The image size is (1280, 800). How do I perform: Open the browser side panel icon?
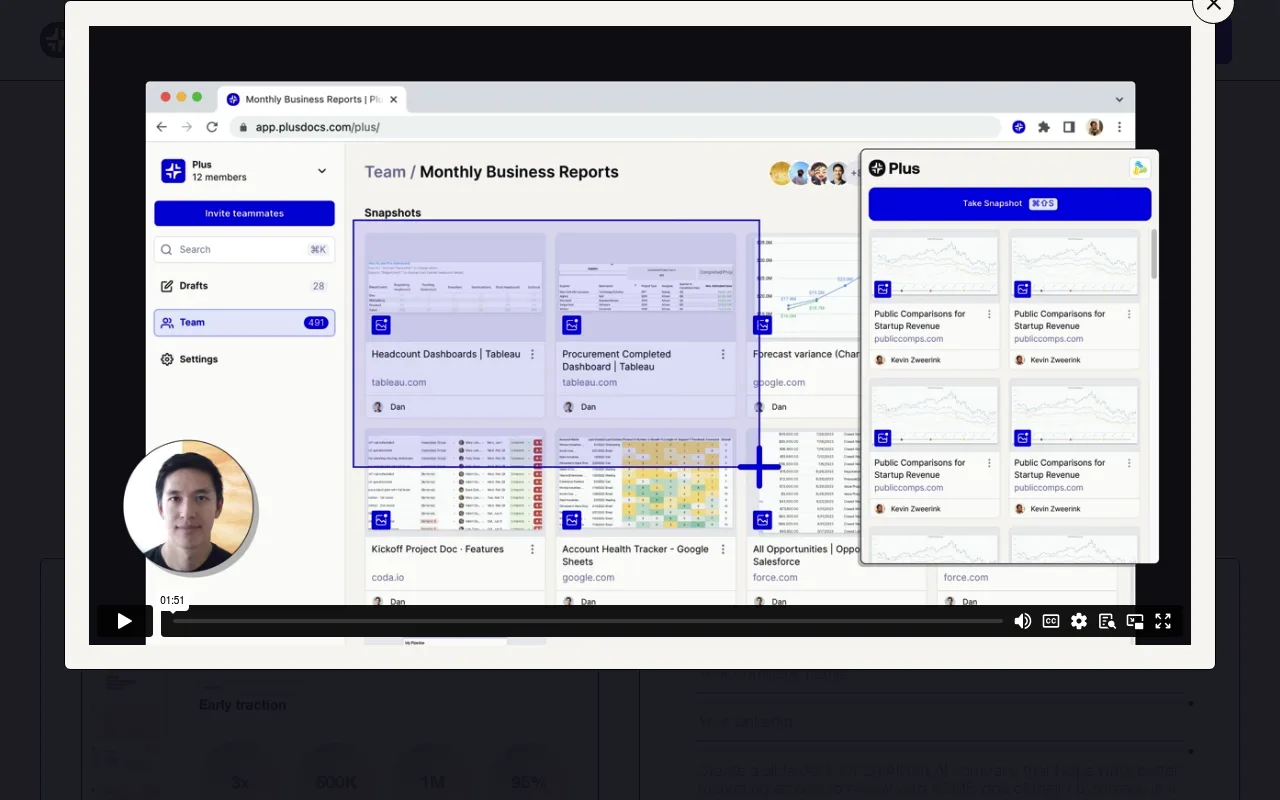pos(1069,127)
